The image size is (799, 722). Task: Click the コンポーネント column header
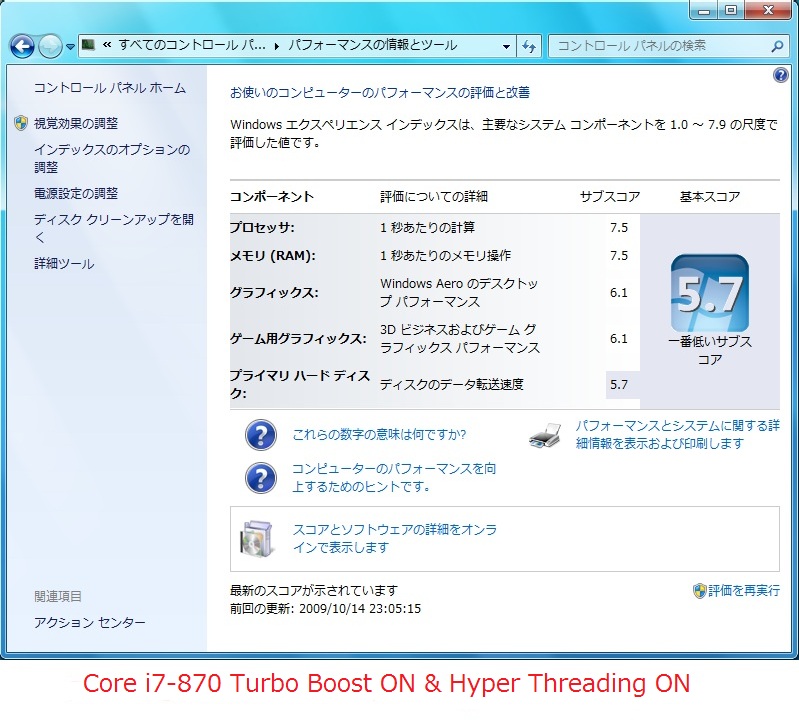272,197
